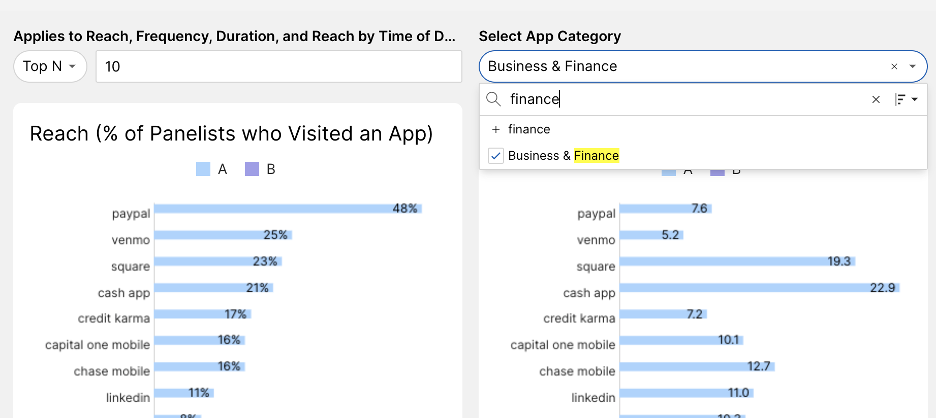Click the finance search input
Image resolution: width=936 pixels, height=418 pixels.
(x=680, y=99)
